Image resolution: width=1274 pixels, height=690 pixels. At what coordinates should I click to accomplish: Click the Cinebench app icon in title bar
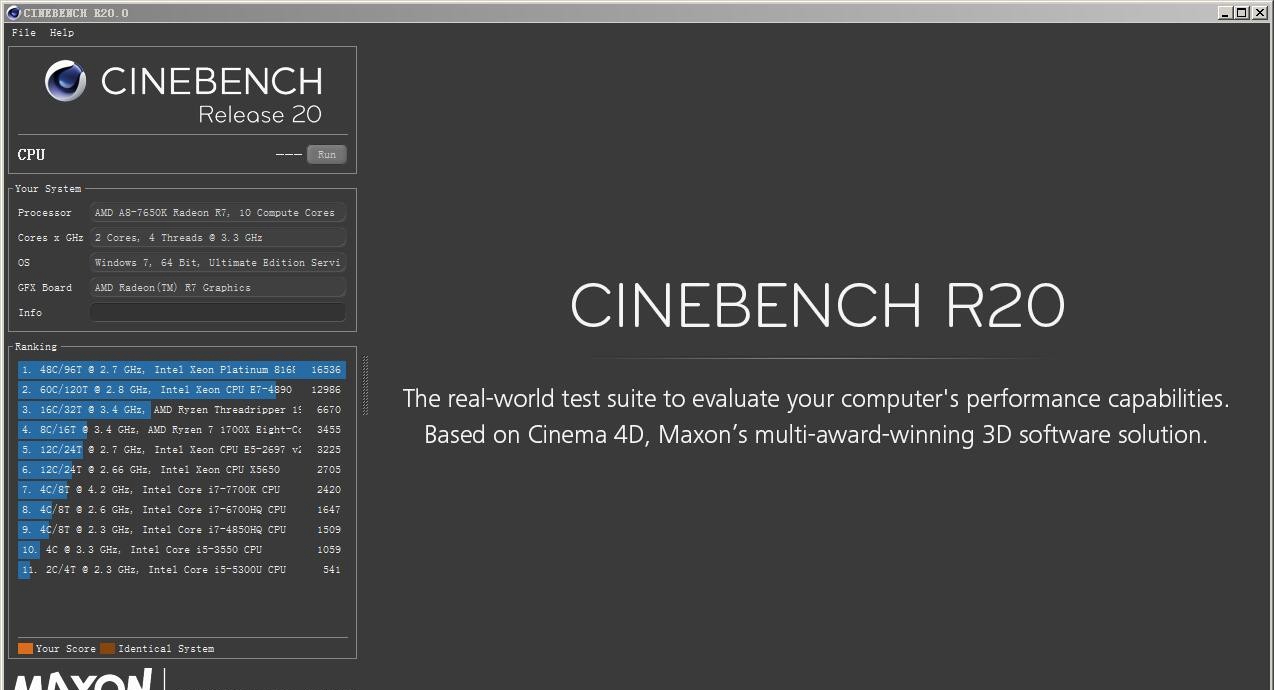(13, 13)
